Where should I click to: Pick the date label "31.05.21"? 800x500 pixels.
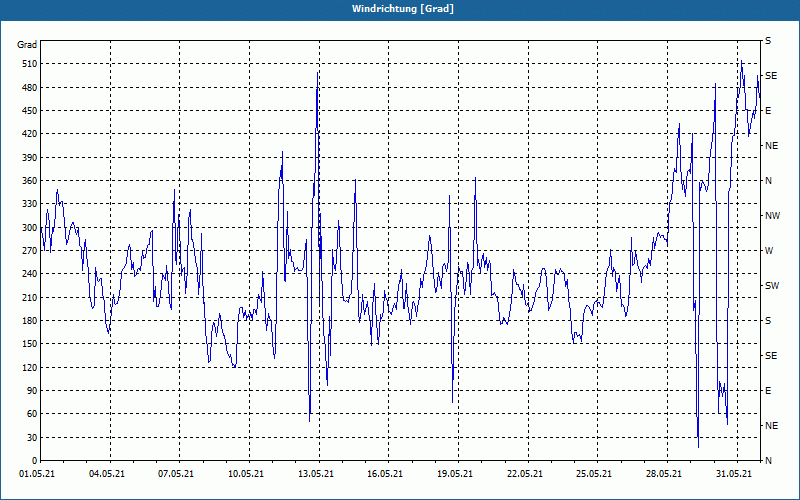click(734, 474)
